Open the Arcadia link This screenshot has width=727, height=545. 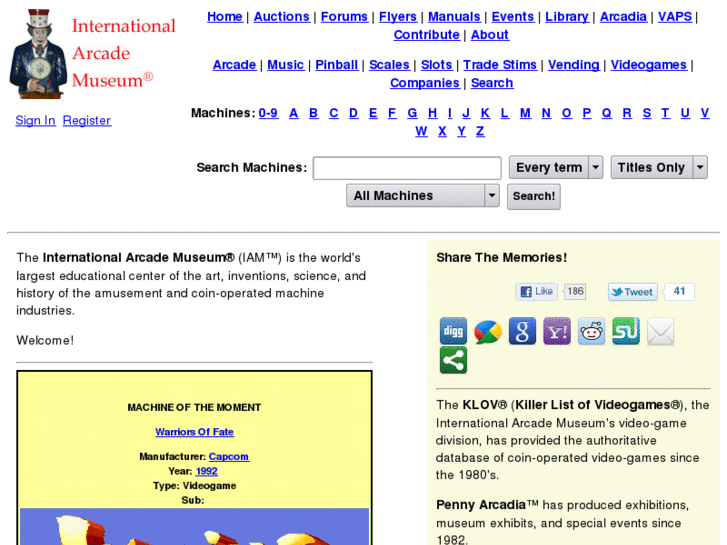coord(623,17)
